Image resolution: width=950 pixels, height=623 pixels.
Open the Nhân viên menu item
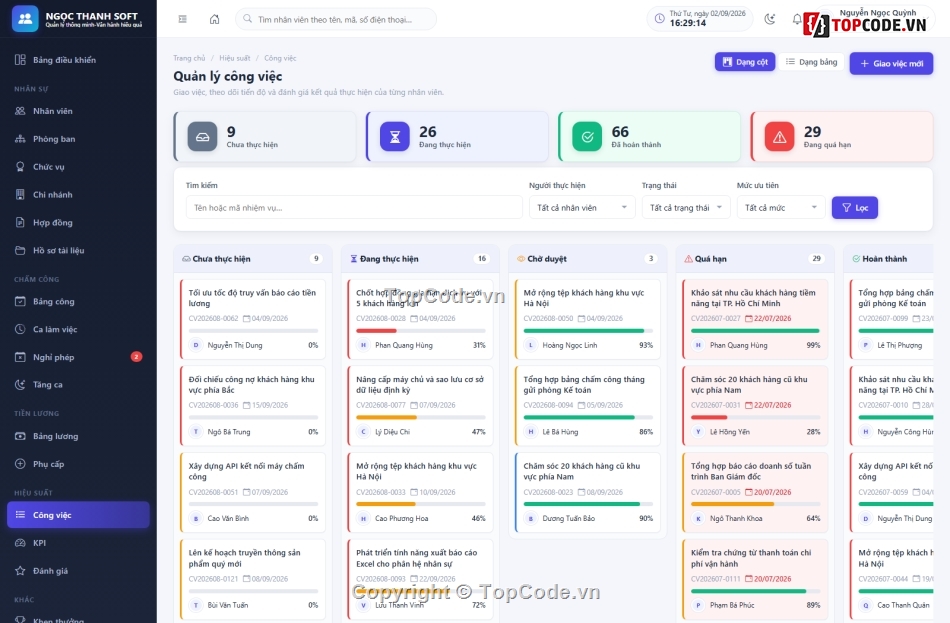click(78, 111)
